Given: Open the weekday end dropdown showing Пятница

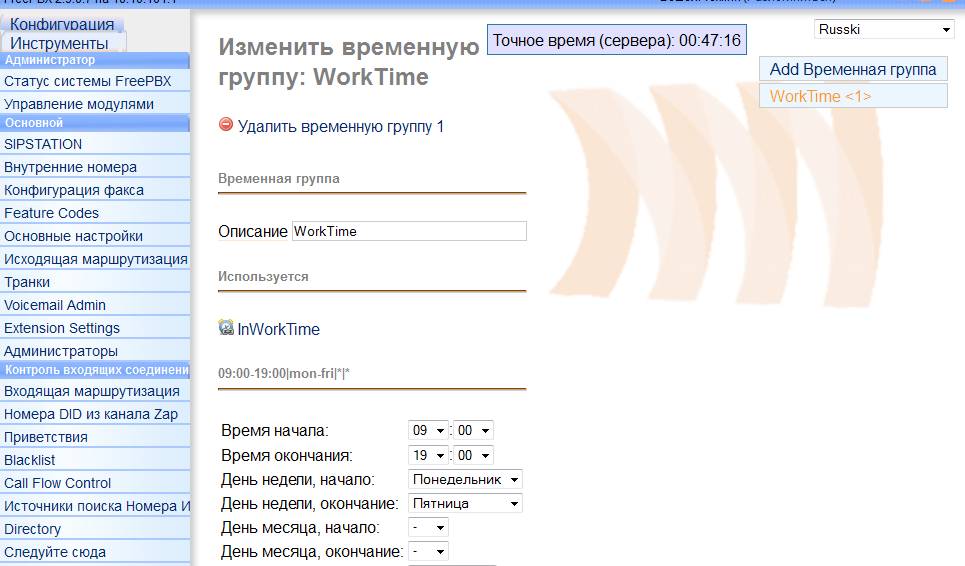Looking at the screenshot, I should pyautogui.click(x=465, y=503).
